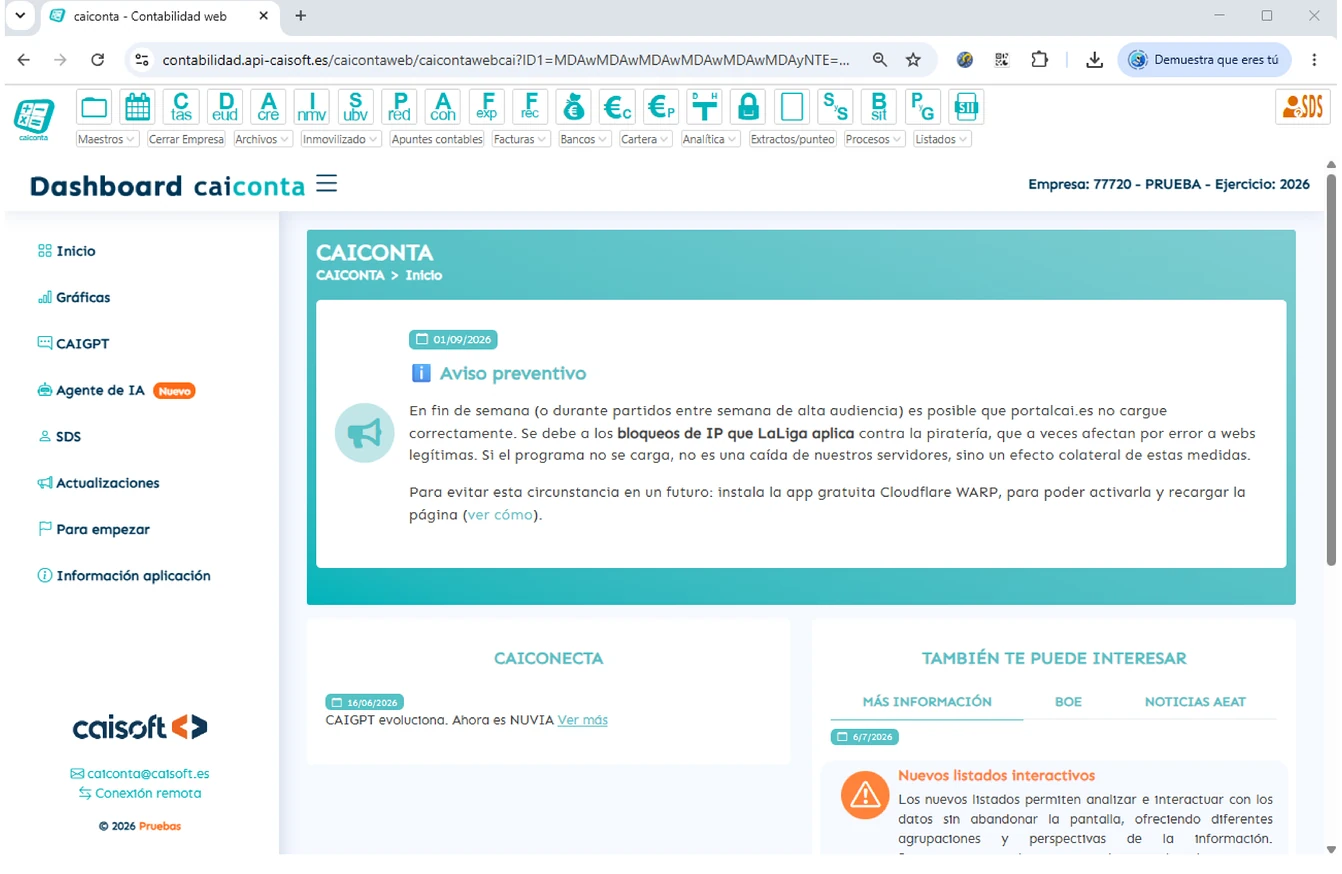Go to Inicio in the sidebar
The image size is (1342, 874).
click(67, 251)
